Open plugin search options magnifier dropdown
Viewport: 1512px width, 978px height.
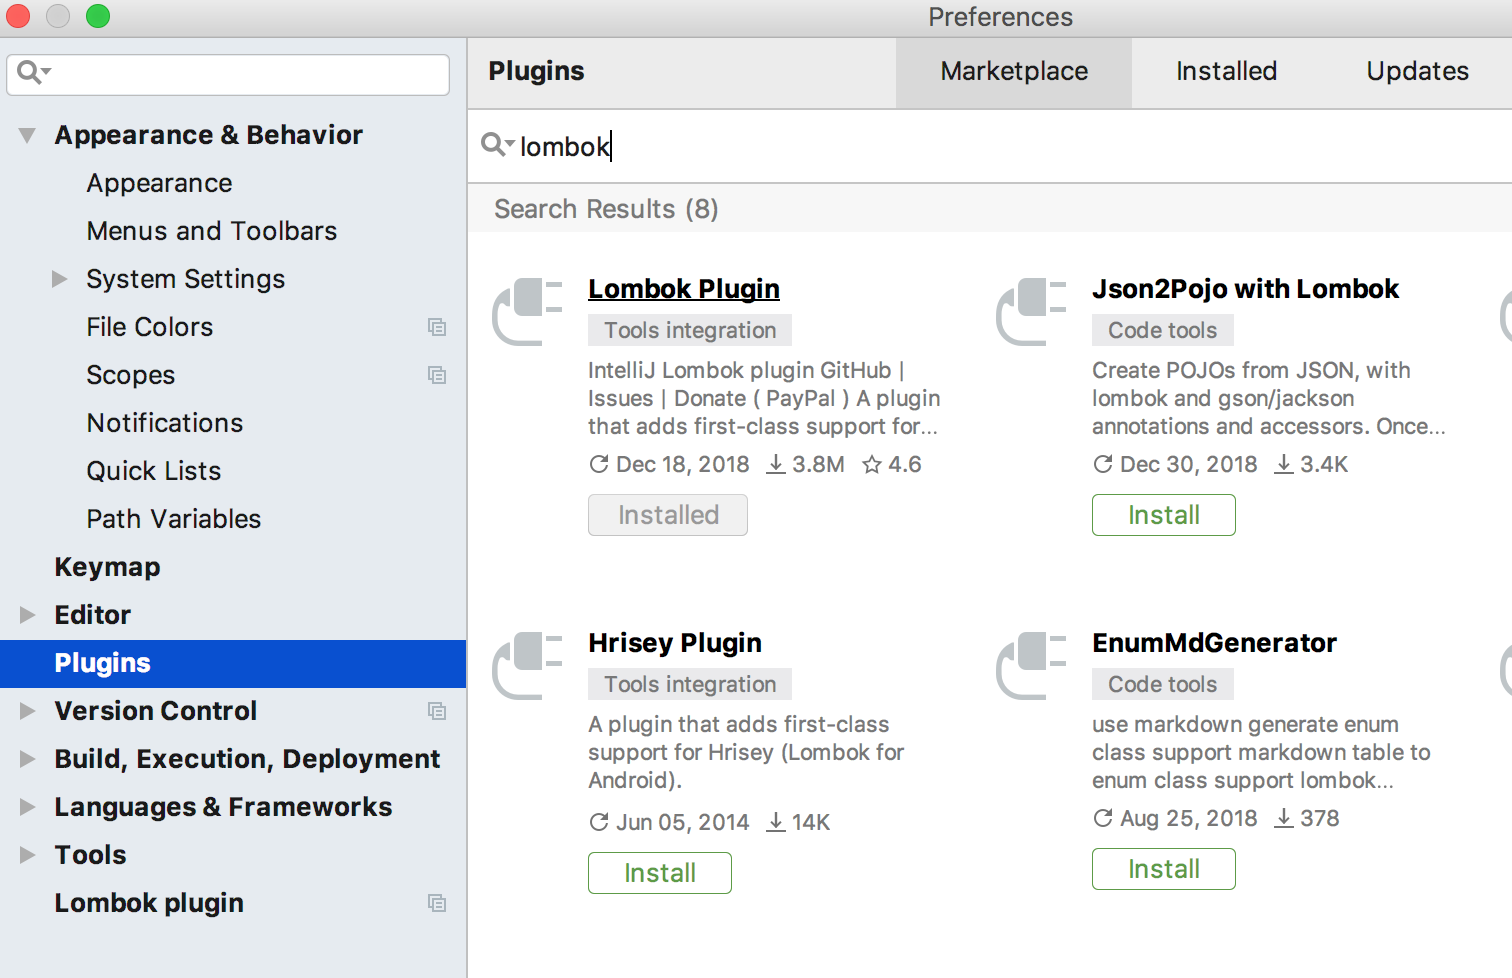pyautogui.click(x=498, y=145)
